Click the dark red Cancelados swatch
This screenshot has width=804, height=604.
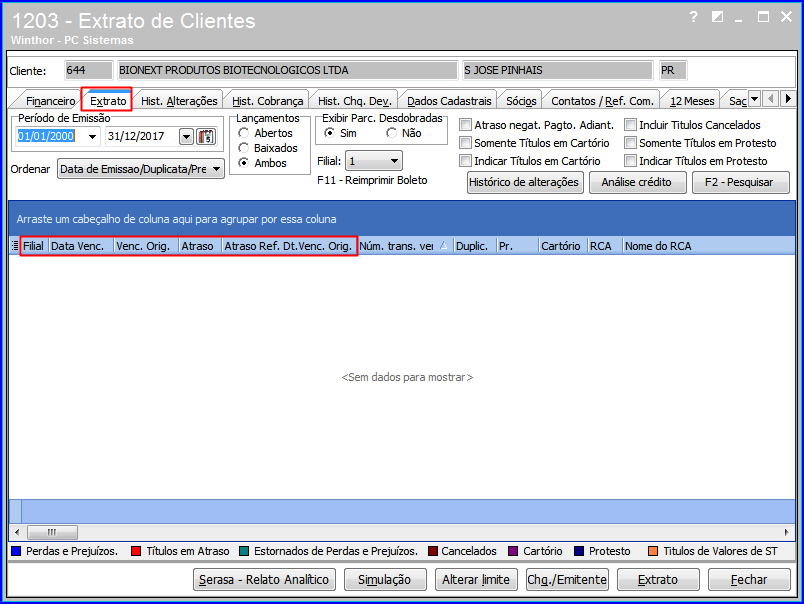coord(433,551)
